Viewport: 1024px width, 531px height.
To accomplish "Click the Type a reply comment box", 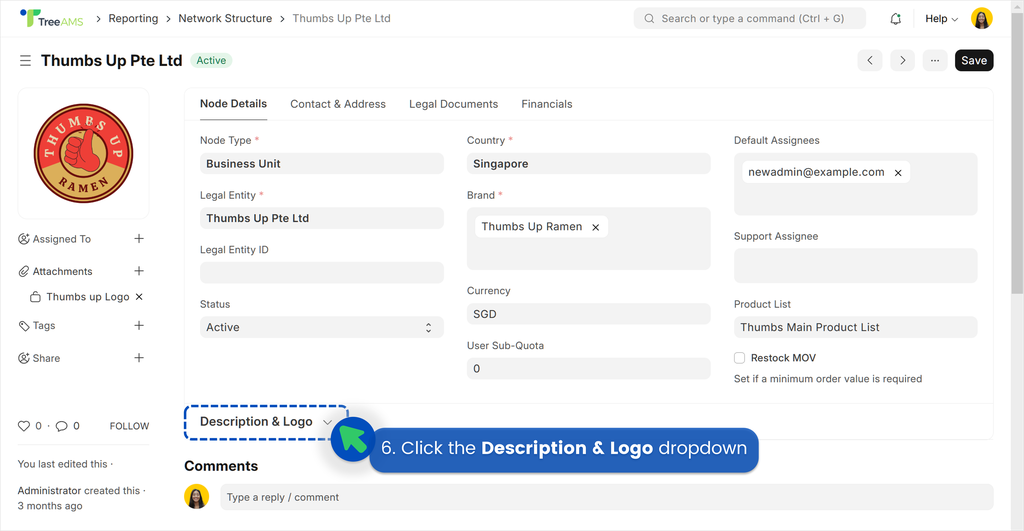I will pos(607,497).
